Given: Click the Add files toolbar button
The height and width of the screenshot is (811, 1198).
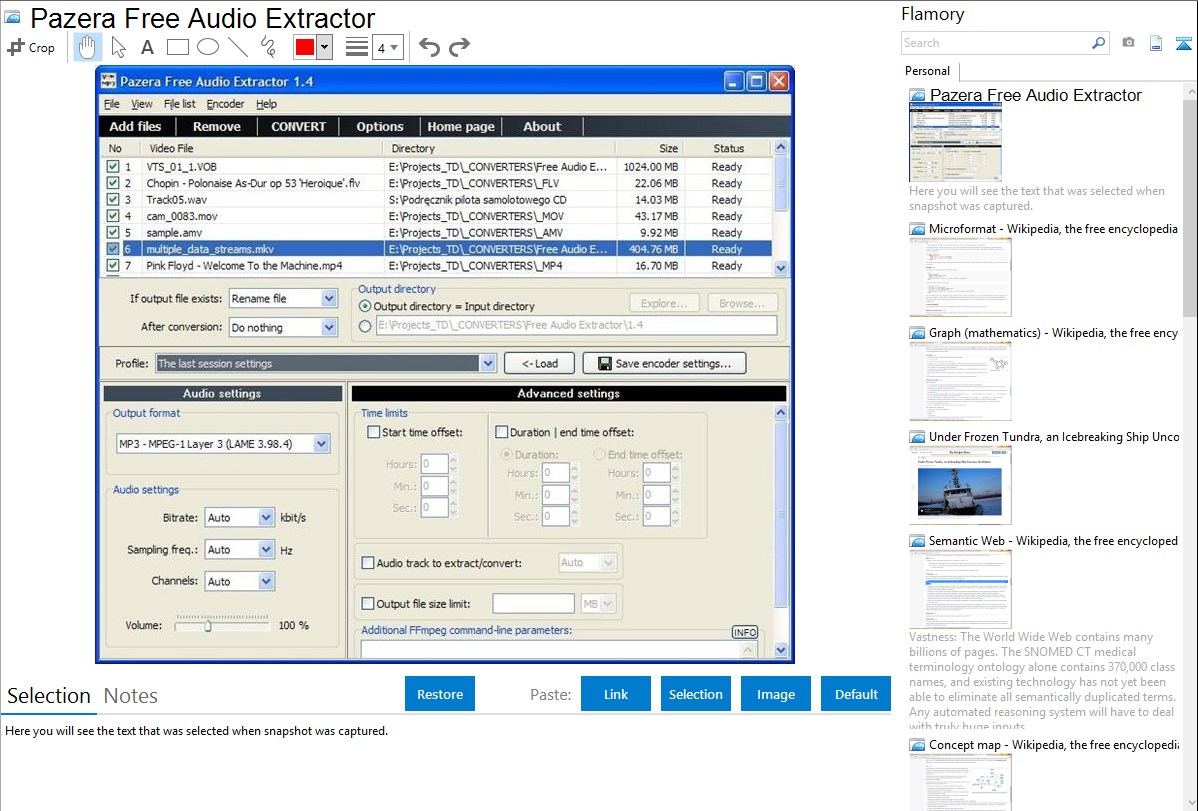Looking at the screenshot, I should [x=135, y=127].
